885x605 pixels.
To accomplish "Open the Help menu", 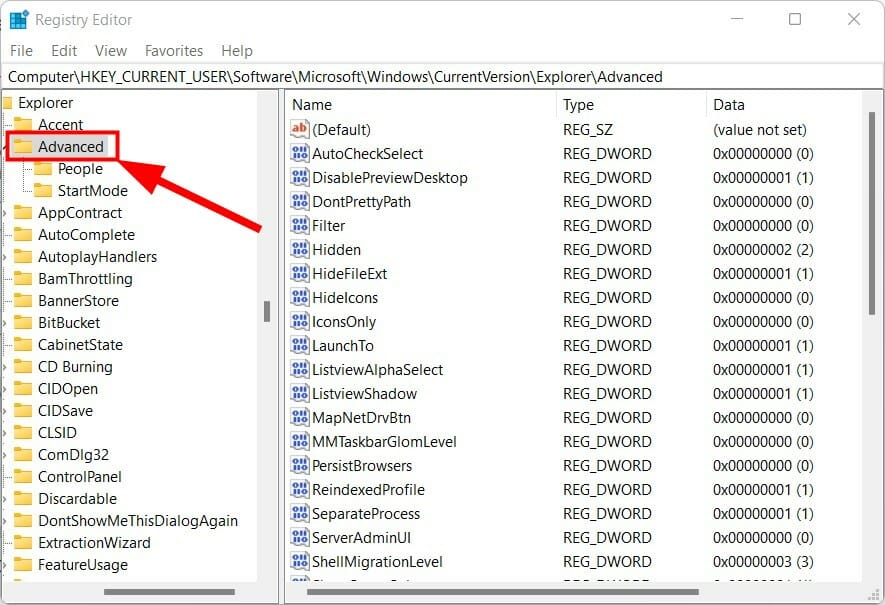I will coord(236,51).
